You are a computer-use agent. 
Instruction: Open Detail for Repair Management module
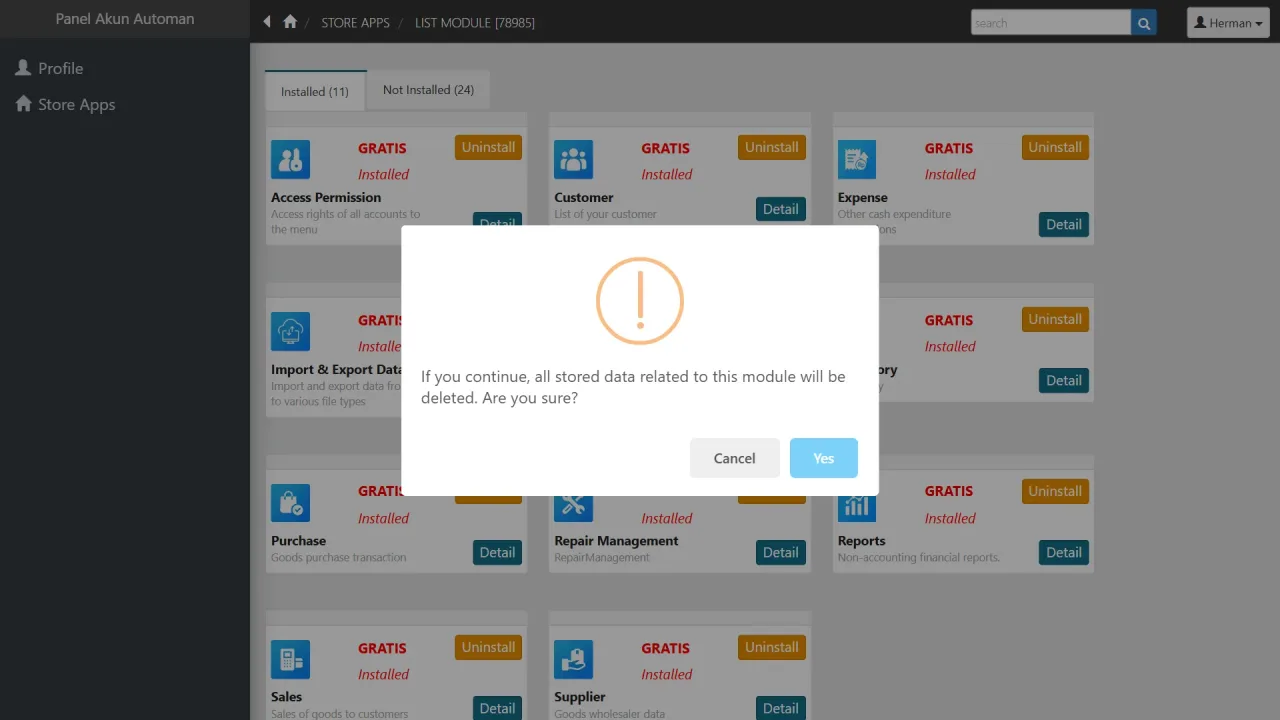pyautogui.click(x=781, y=552)
